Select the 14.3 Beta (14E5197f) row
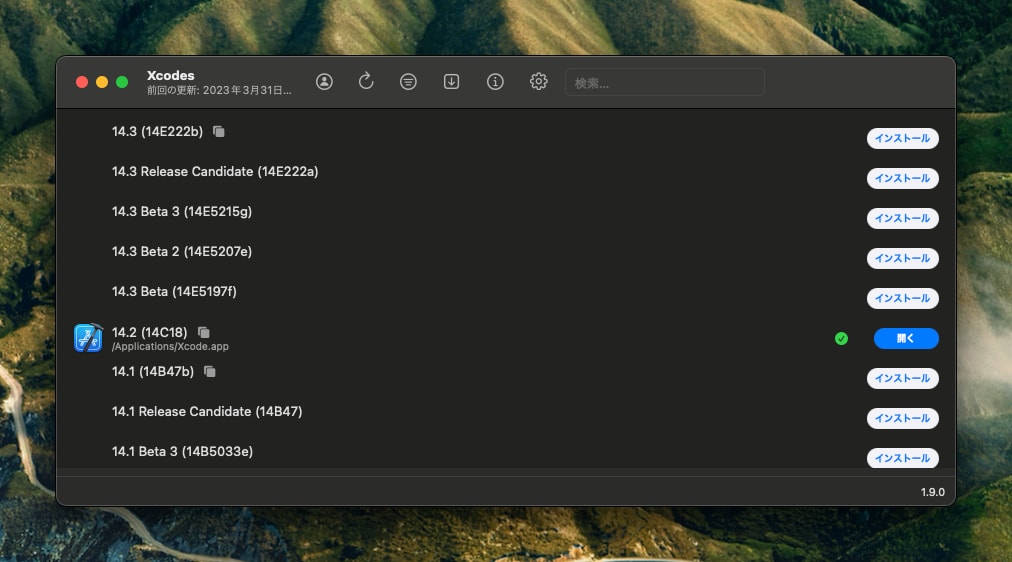The width and height of the screenshot is (1012, 562). tap(174, 292)
